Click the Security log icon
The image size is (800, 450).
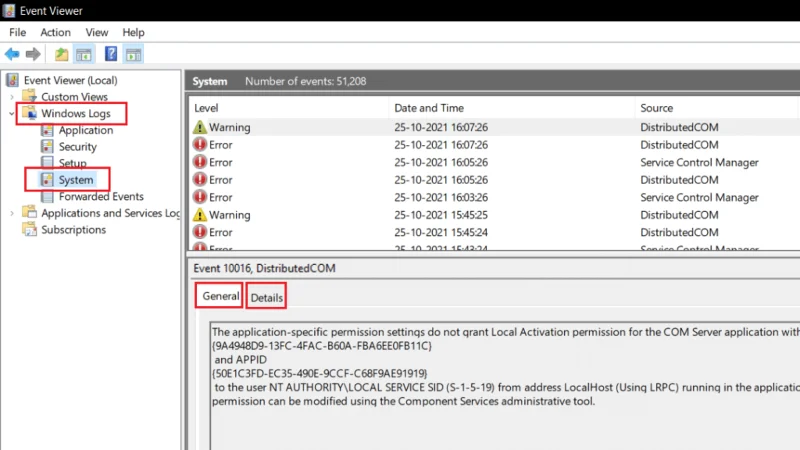(47, 146)
